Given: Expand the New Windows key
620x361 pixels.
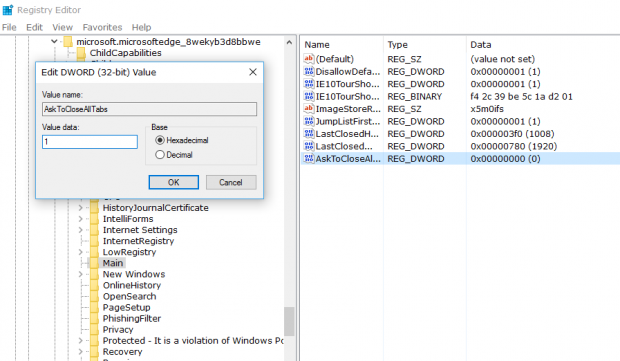Looking at the screenshot, I should click(81, 274).
